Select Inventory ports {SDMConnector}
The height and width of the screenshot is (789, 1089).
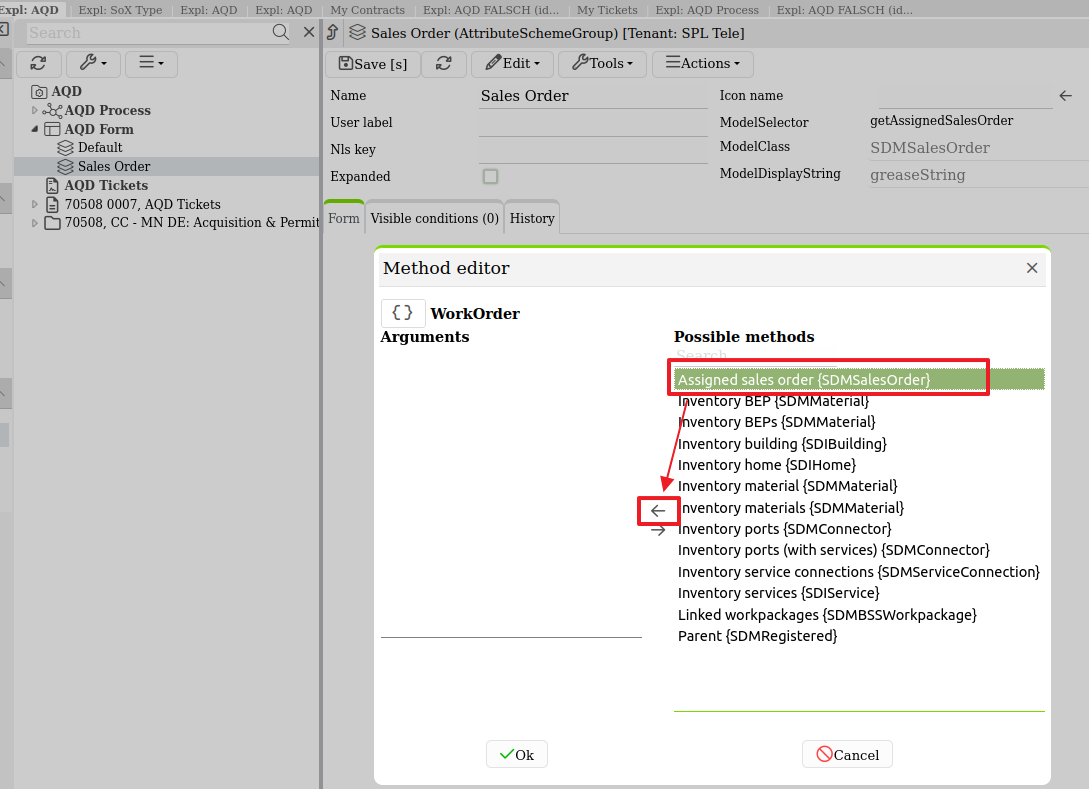click(859, 529)
